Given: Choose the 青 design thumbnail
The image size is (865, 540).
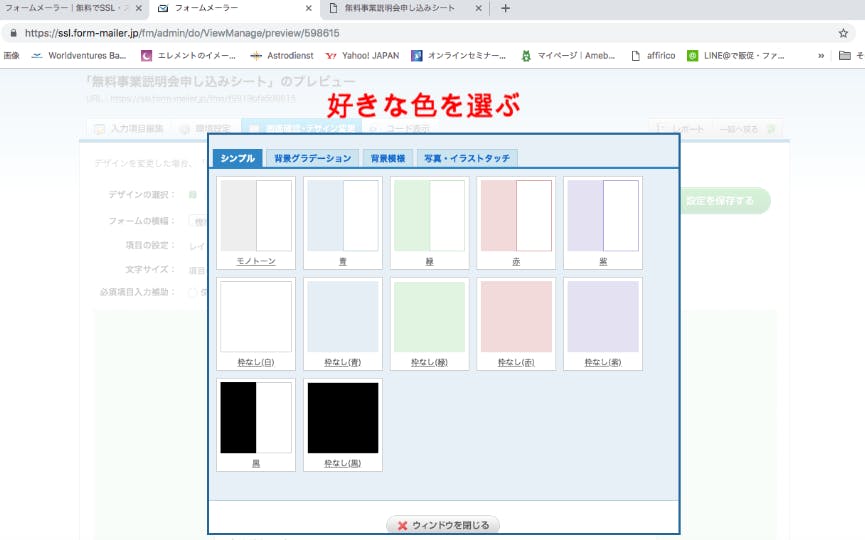Looking at the screenshot, I should coord(343,216).
